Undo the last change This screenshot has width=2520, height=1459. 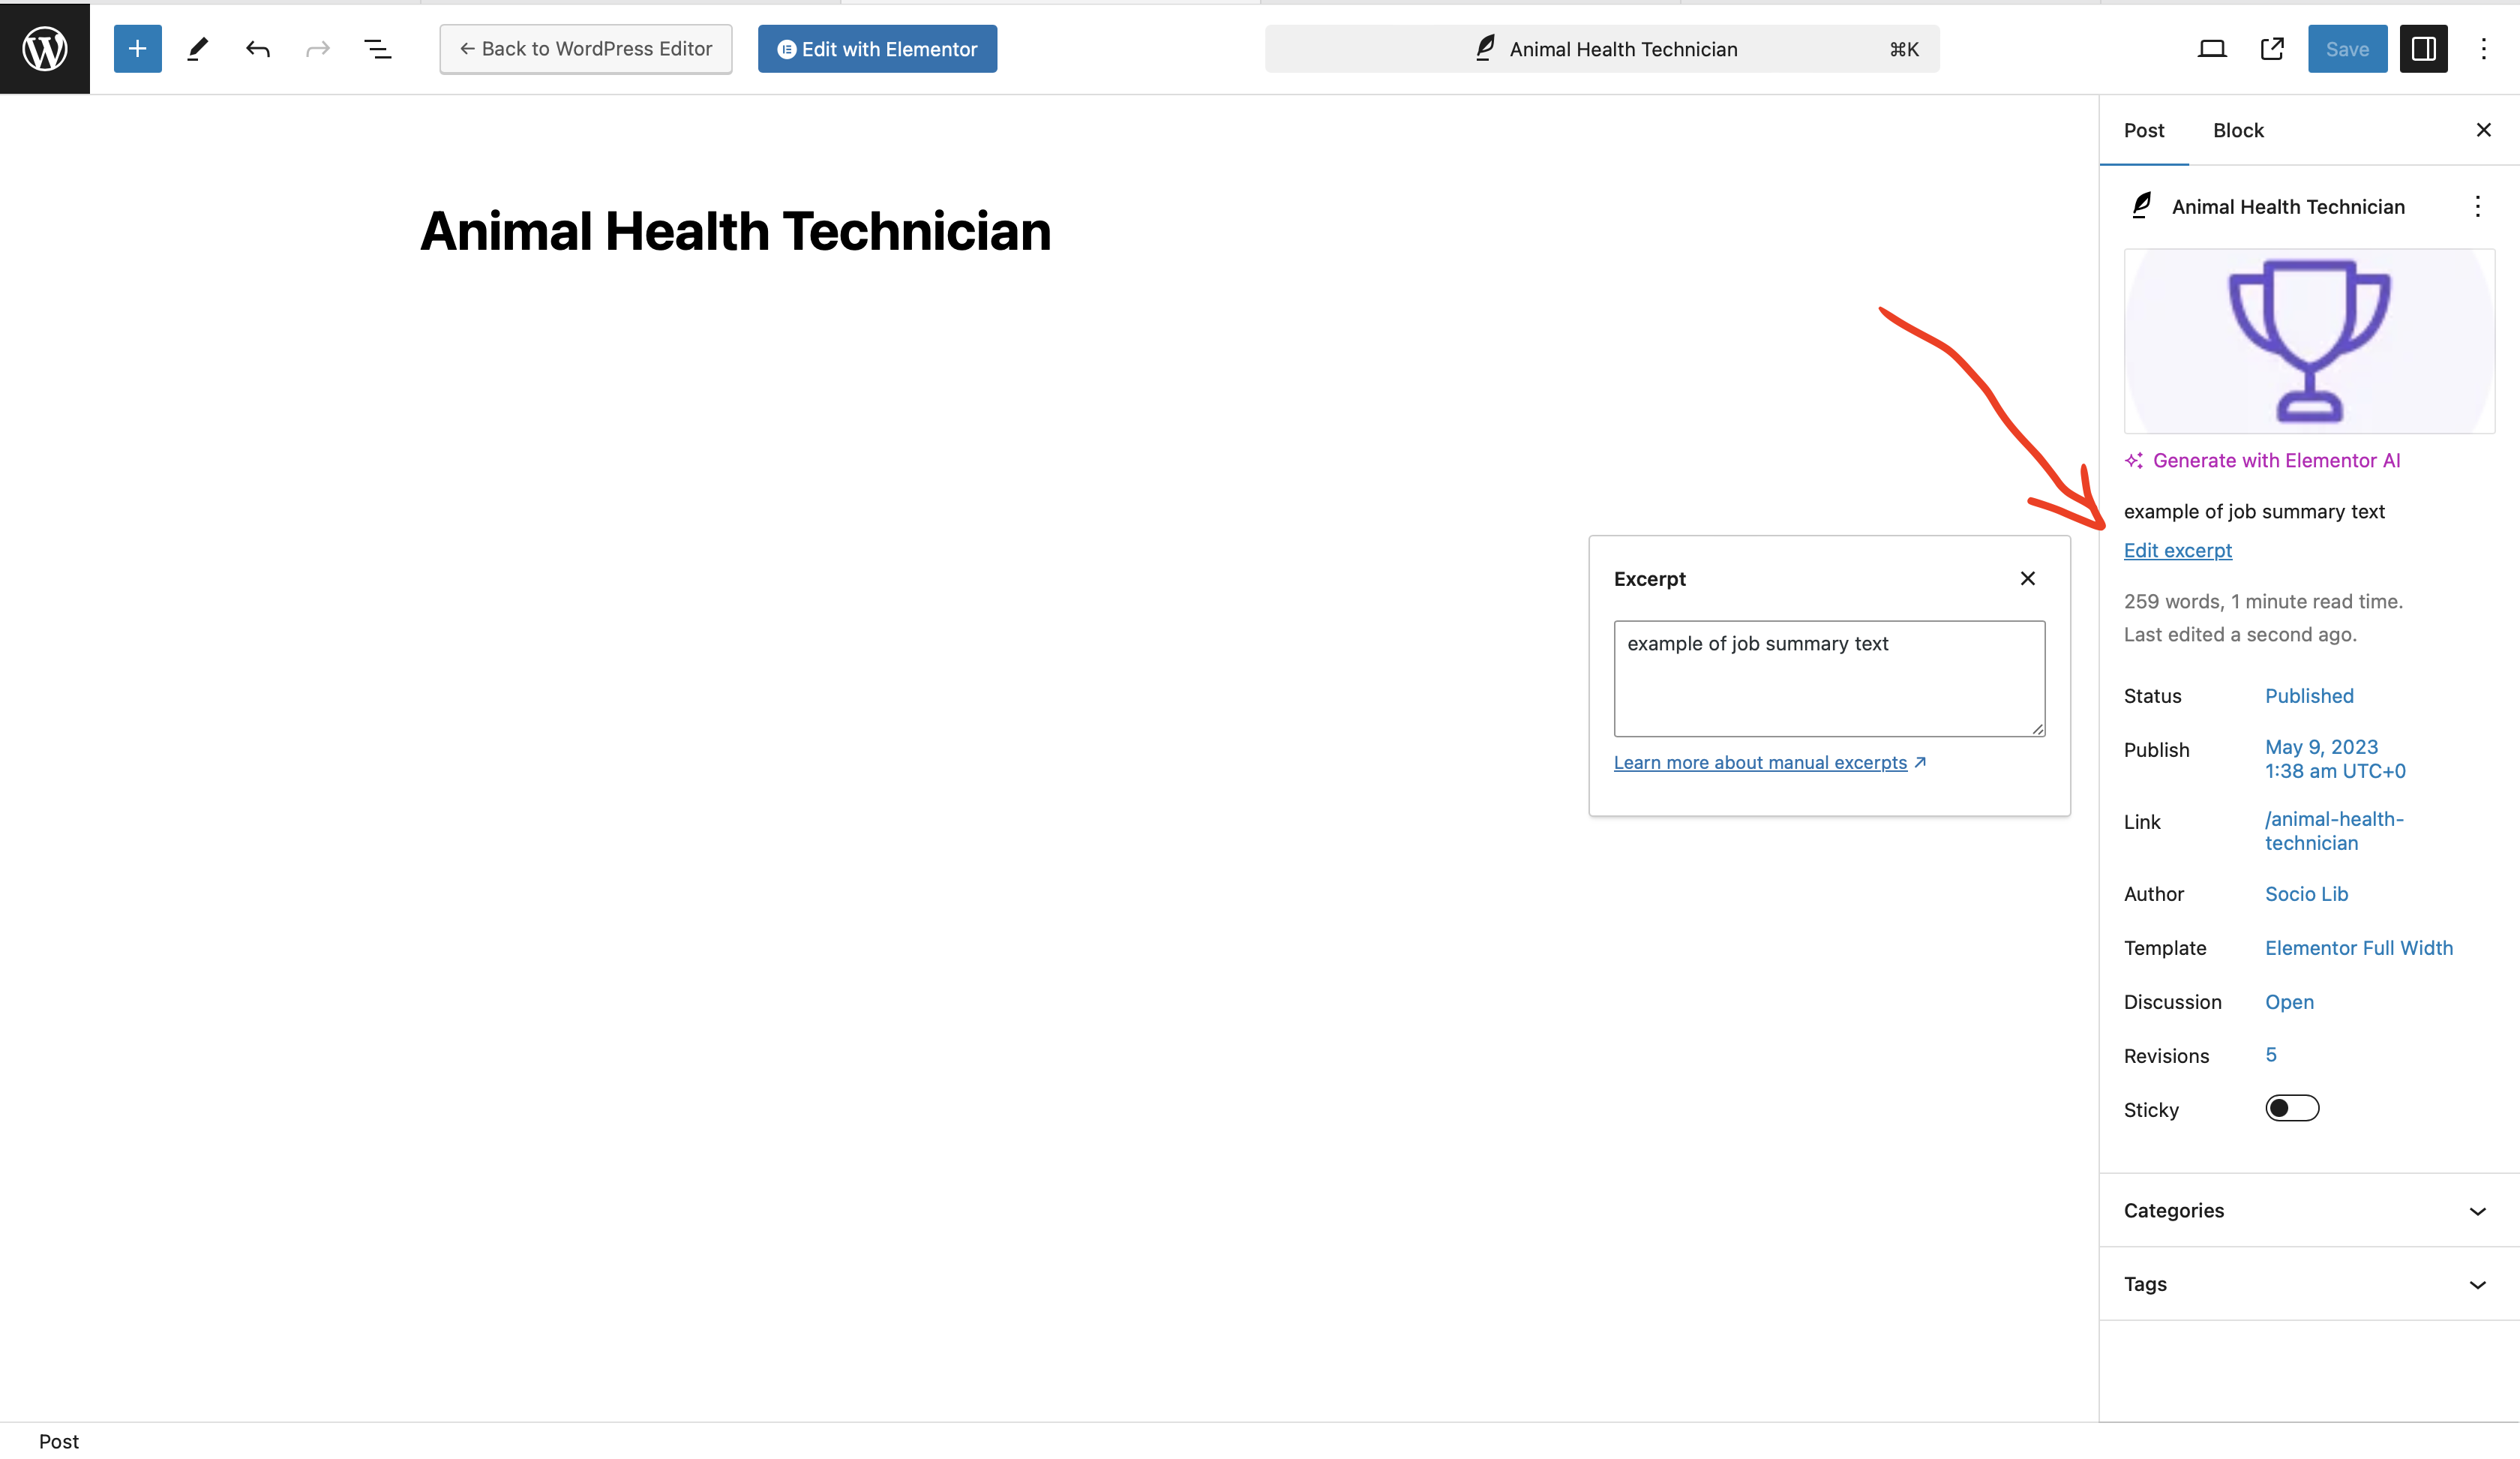click(257, 48)
